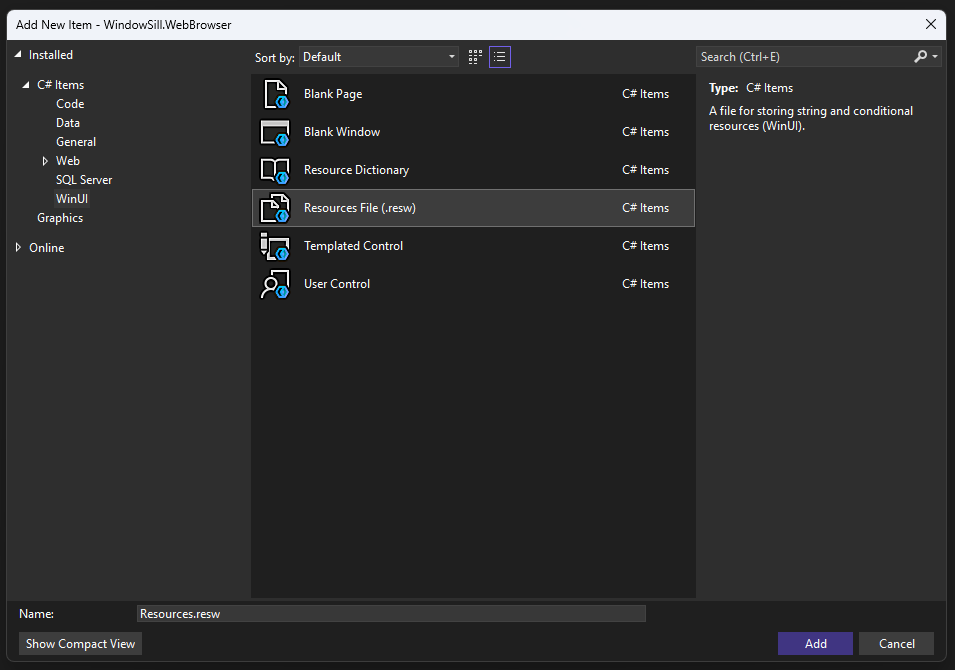Select the Graphics category
The image size is (955, 670).
pyautogui.click(x=60, y=218)
